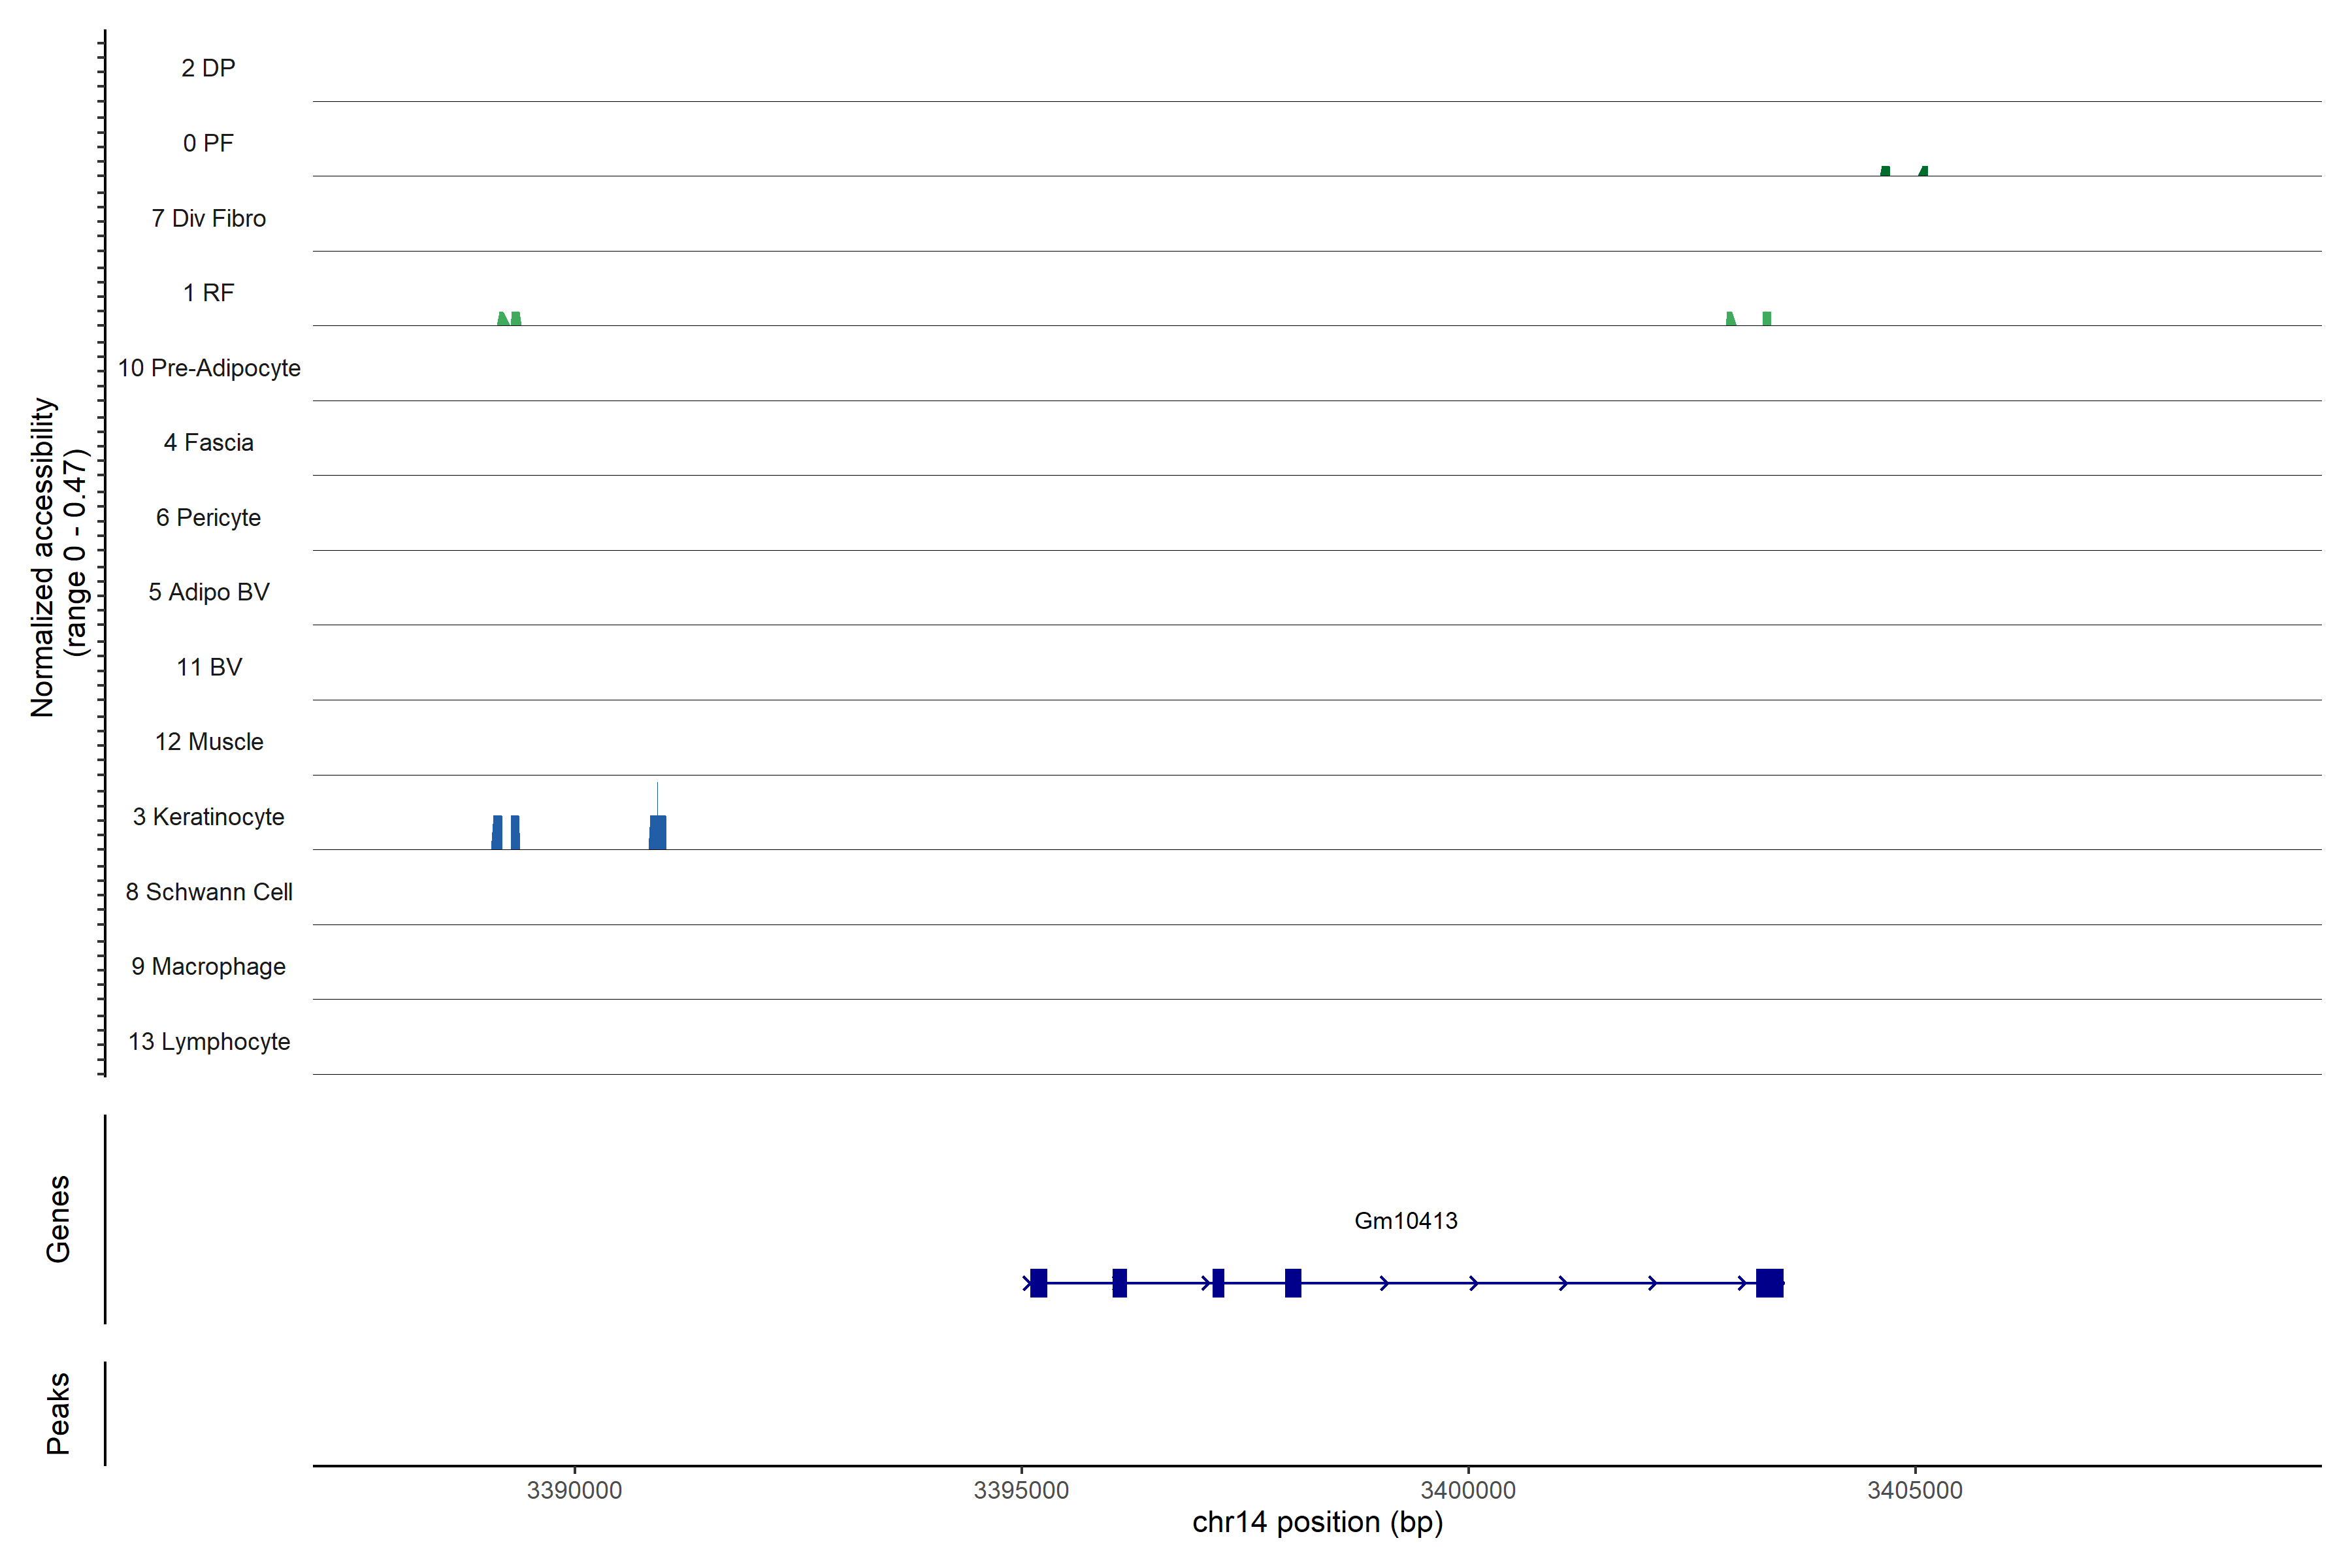Viewport: 2352px width, 1568px height.
Task: Click the 3395000 axis tick label
Action: [x=1021, y=1490]
